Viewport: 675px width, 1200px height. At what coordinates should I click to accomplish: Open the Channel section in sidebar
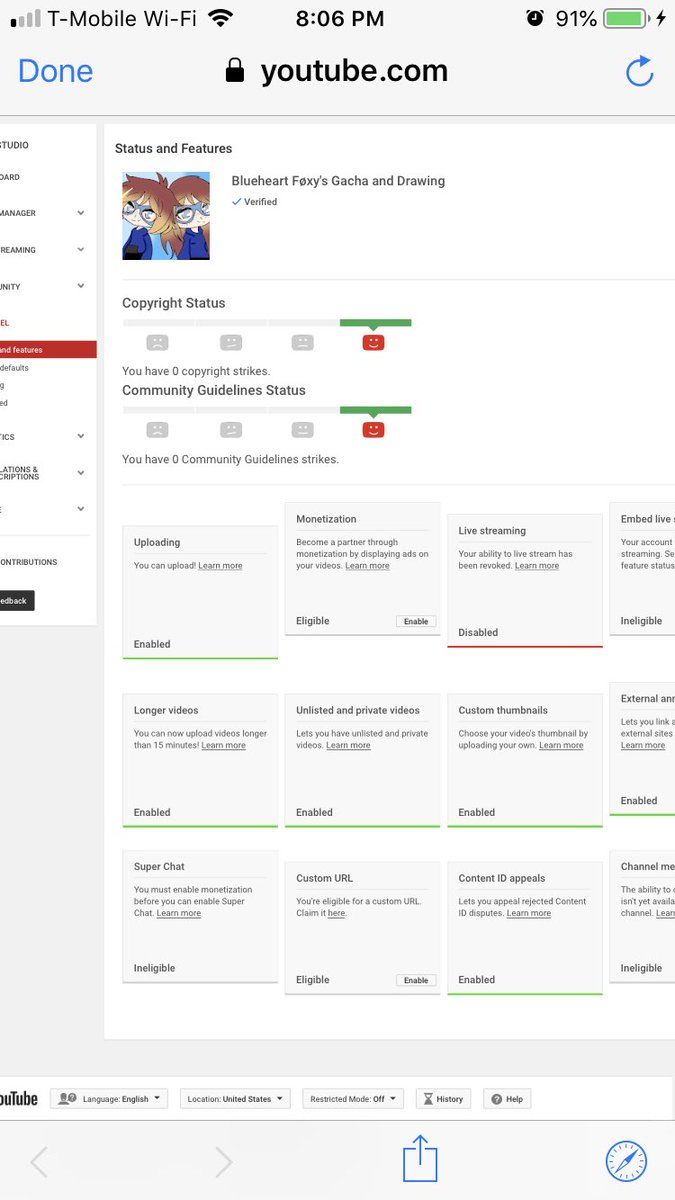(6, 323)
